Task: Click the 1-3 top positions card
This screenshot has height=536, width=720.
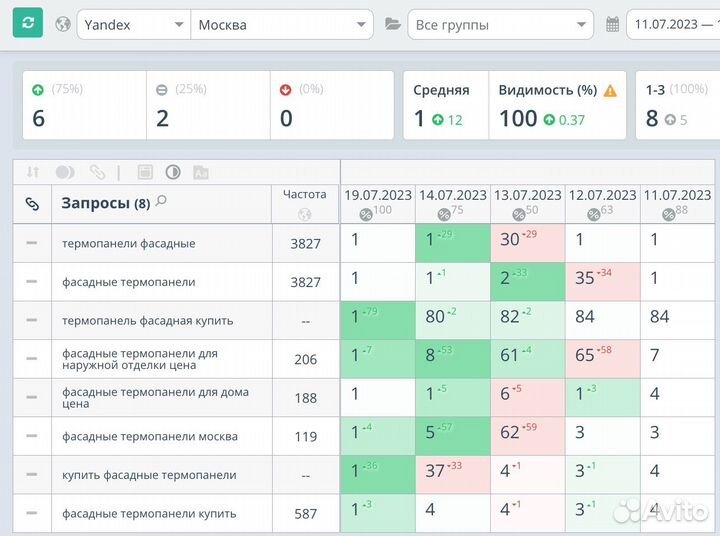Action: 678,105
